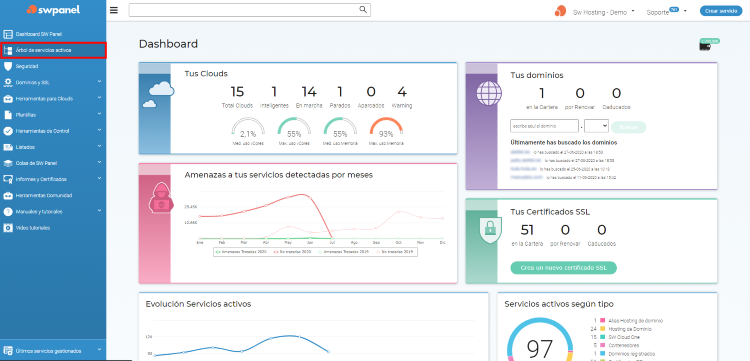Click the magnifier icon in the search bar
Image resolution: width=750 pixels, height=361 pixels.
363,9
